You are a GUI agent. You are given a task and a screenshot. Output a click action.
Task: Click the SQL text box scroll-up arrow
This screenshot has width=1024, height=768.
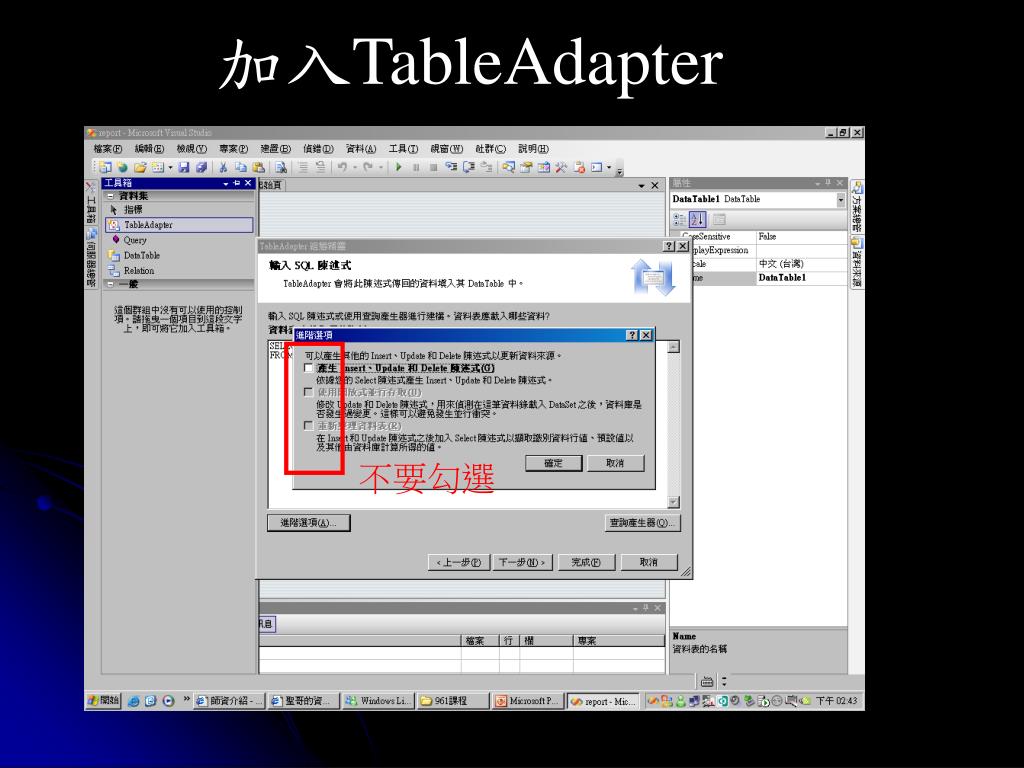pyautogui.click(x=673, y=347)
